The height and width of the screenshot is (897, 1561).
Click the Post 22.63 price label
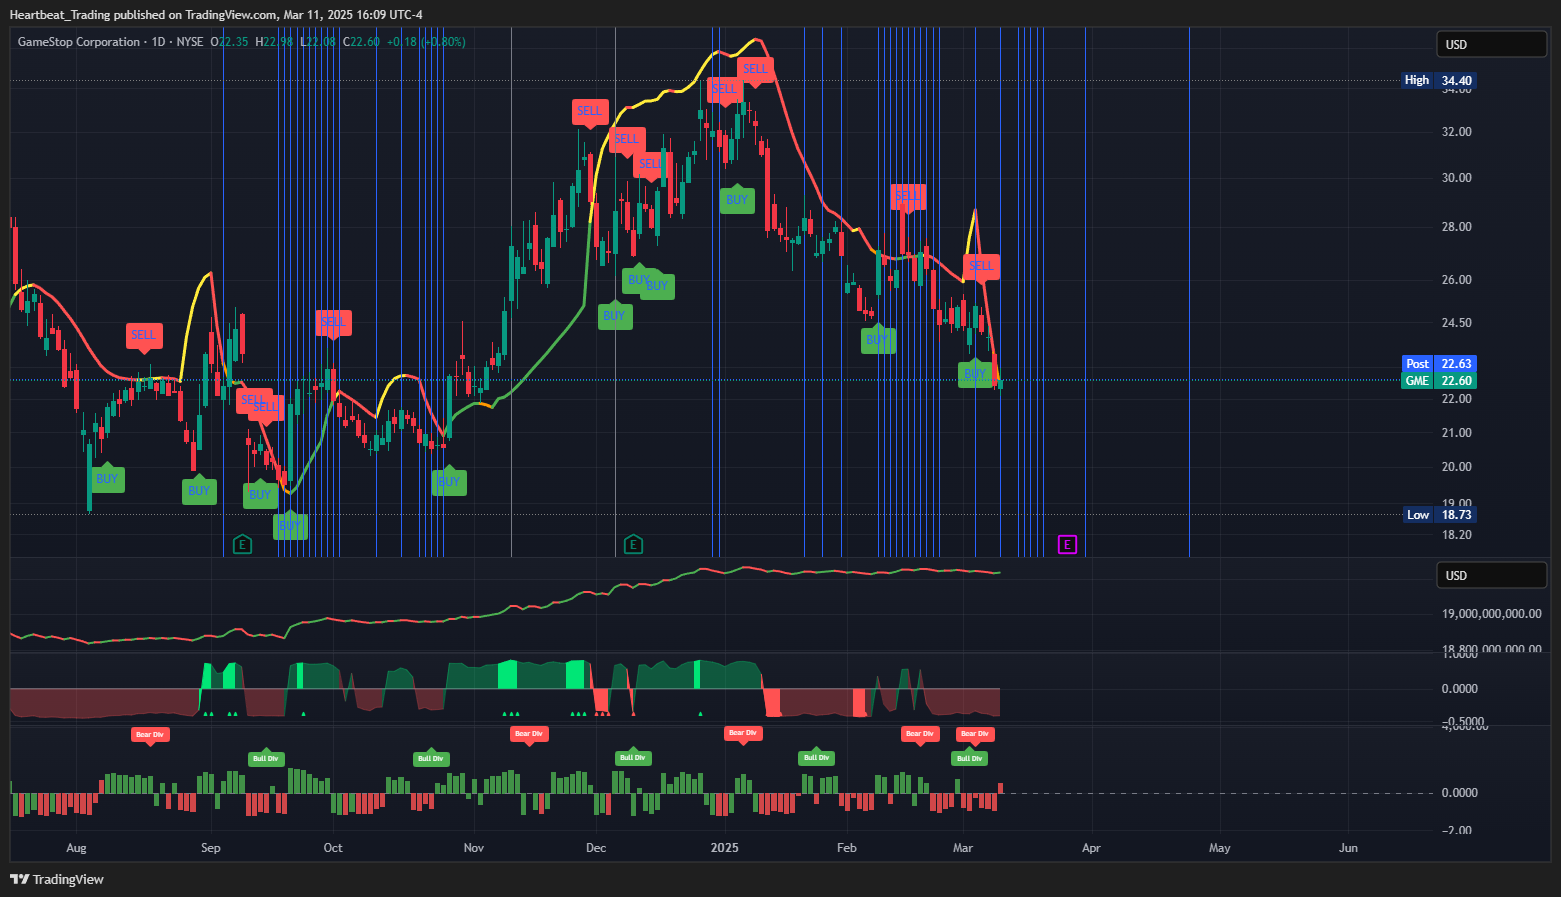point(1439,364)
